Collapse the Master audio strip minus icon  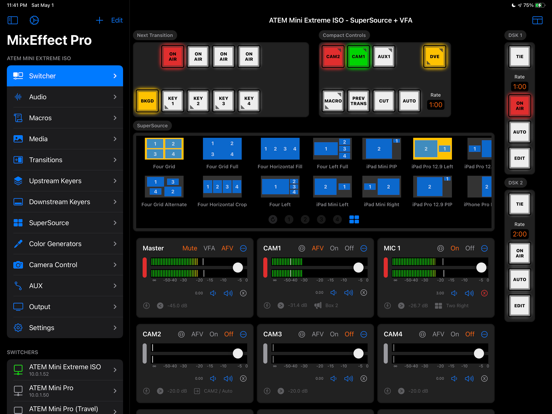click(243, 248)
